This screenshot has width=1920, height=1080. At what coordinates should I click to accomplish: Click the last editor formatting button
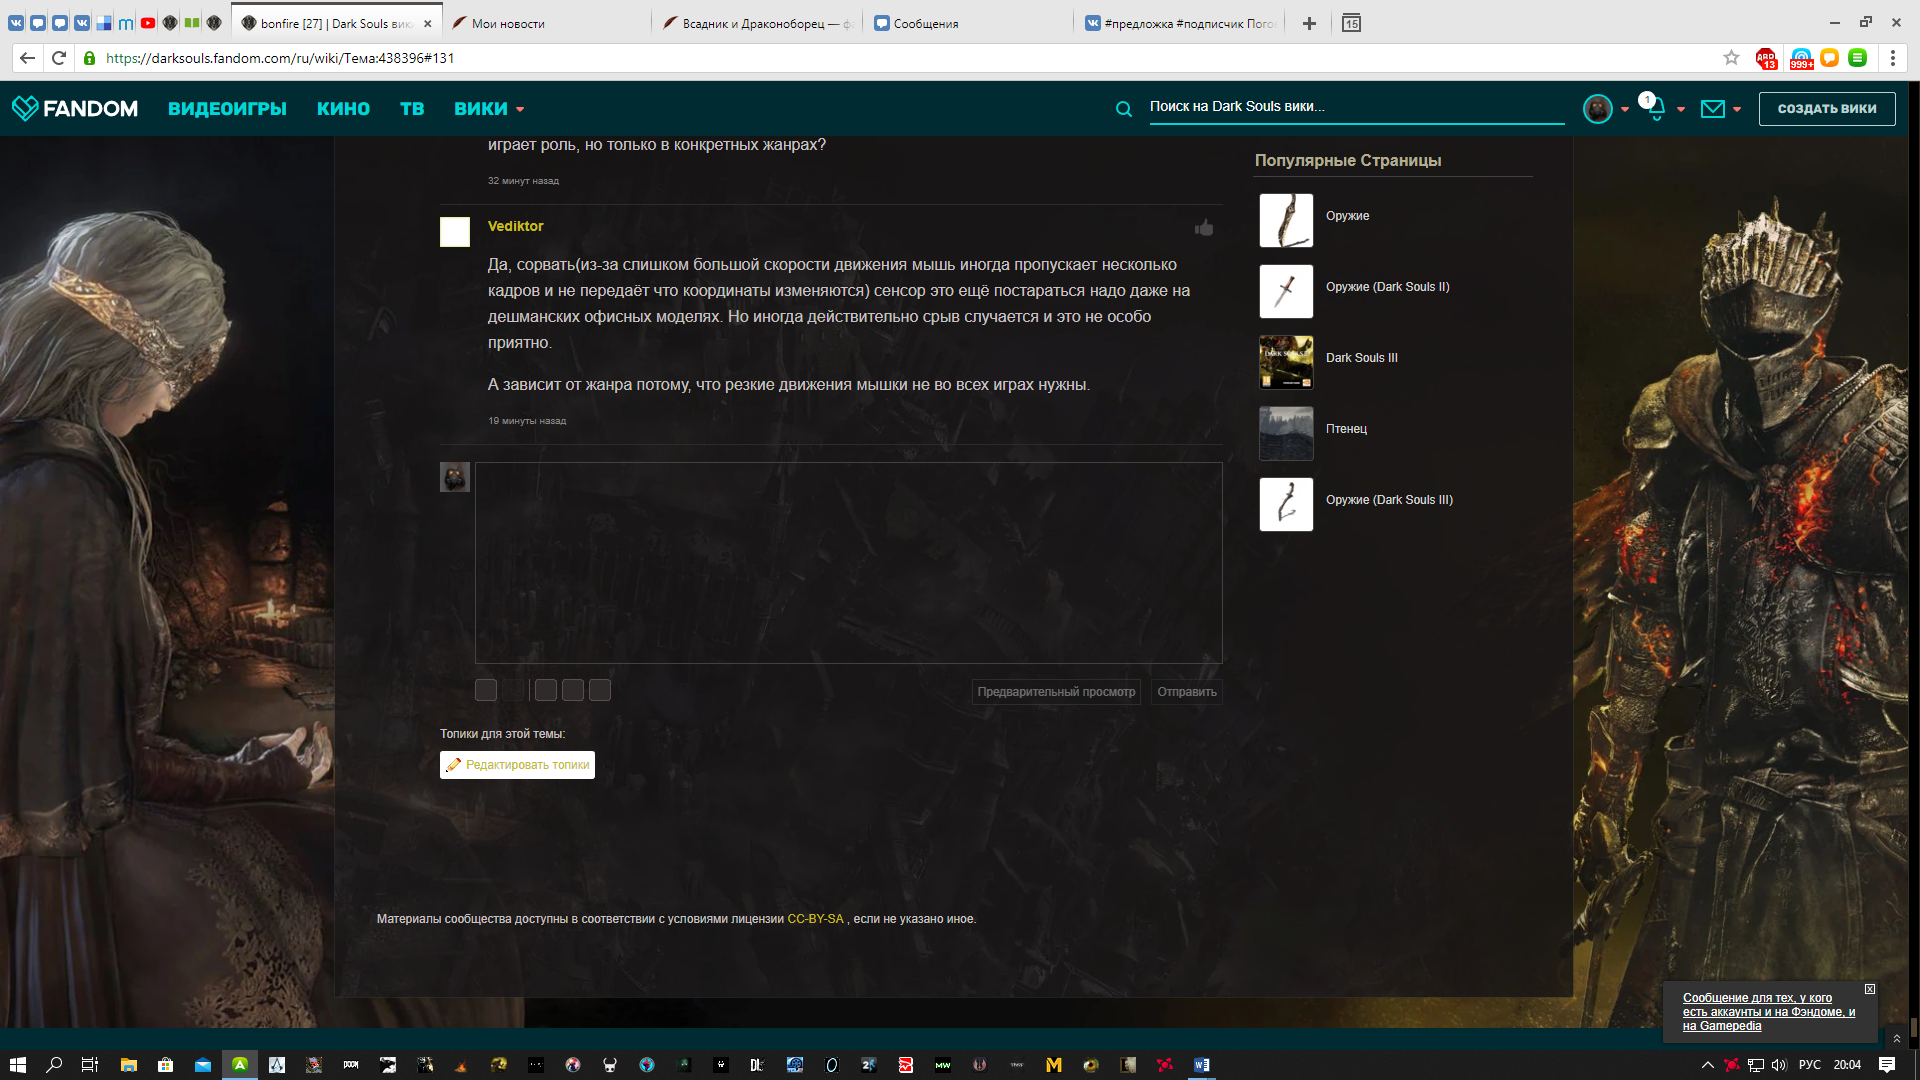point(600,690)
